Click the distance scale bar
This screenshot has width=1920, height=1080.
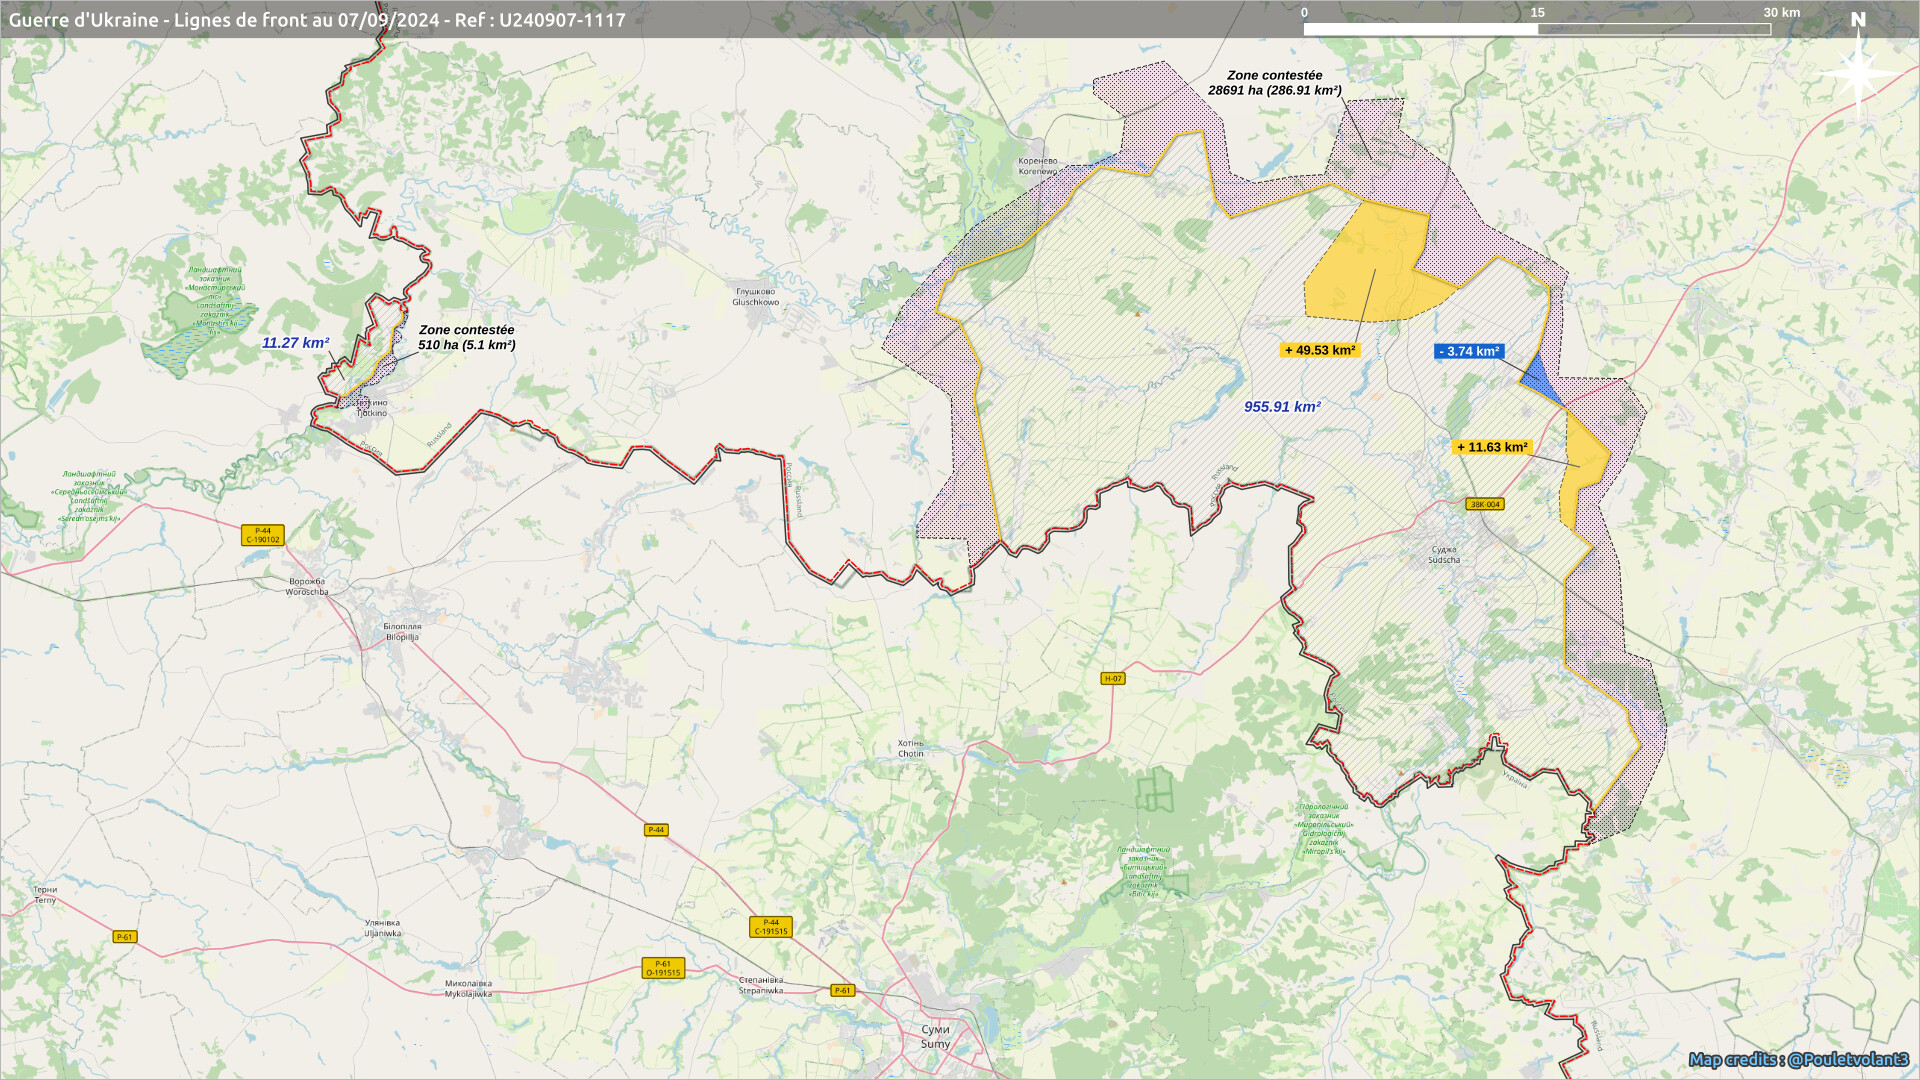pyautogui.click(x=1536, y=29)
